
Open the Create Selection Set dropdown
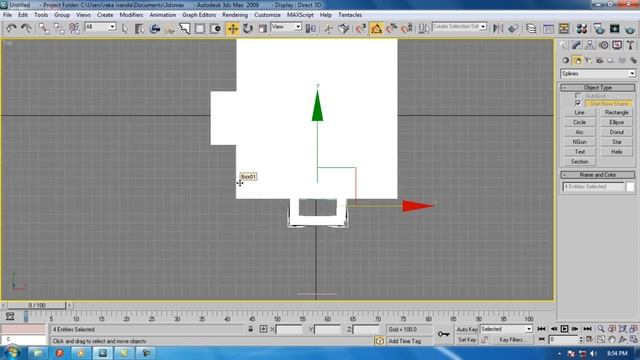click(459, 27)
